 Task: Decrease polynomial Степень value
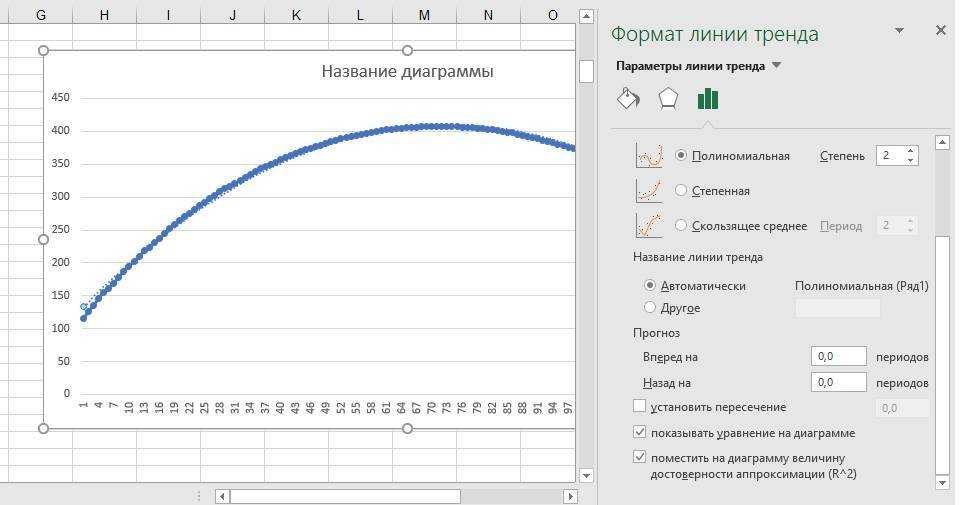[911, 161]
